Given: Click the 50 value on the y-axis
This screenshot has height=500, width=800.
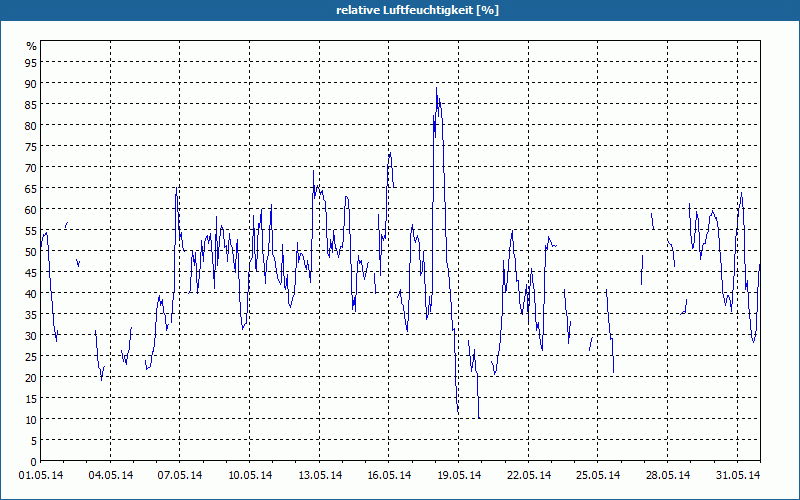Looking at the screenshot, I should click(x=32, y=252).
